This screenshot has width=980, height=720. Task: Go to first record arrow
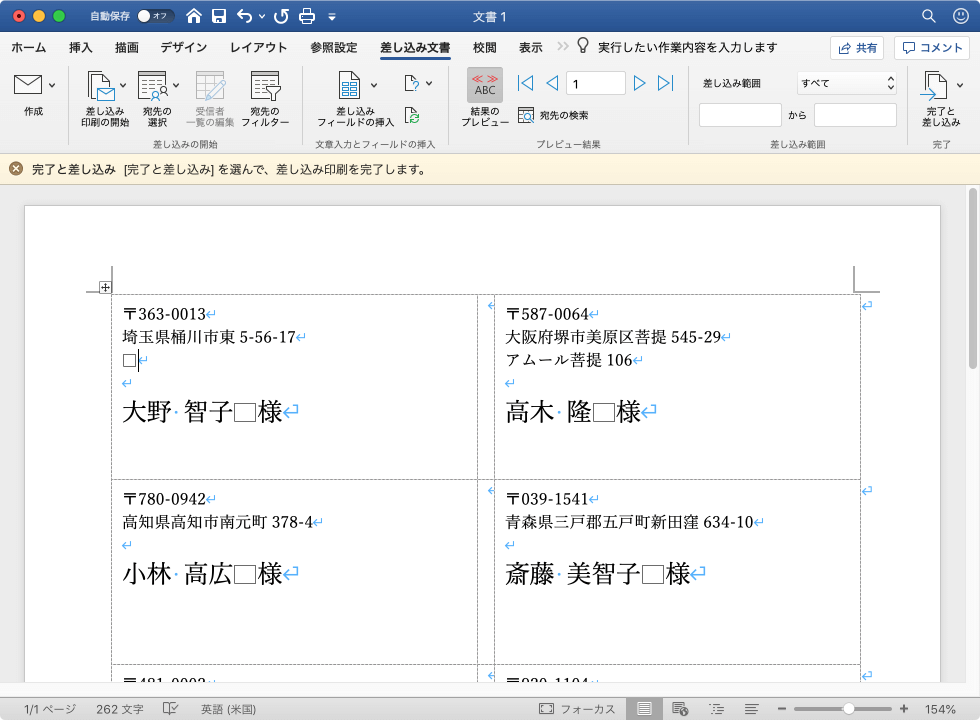tap(526, 82)
